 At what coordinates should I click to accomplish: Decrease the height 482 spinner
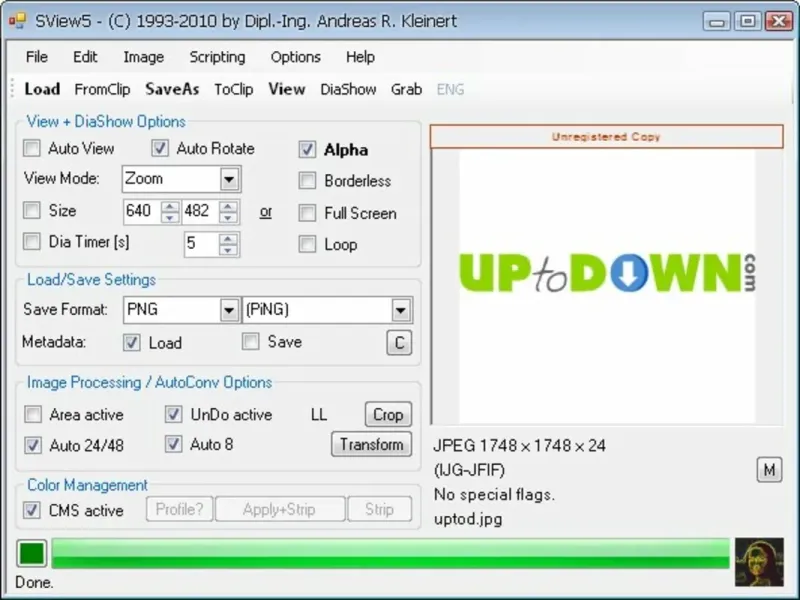coord(228,217)
